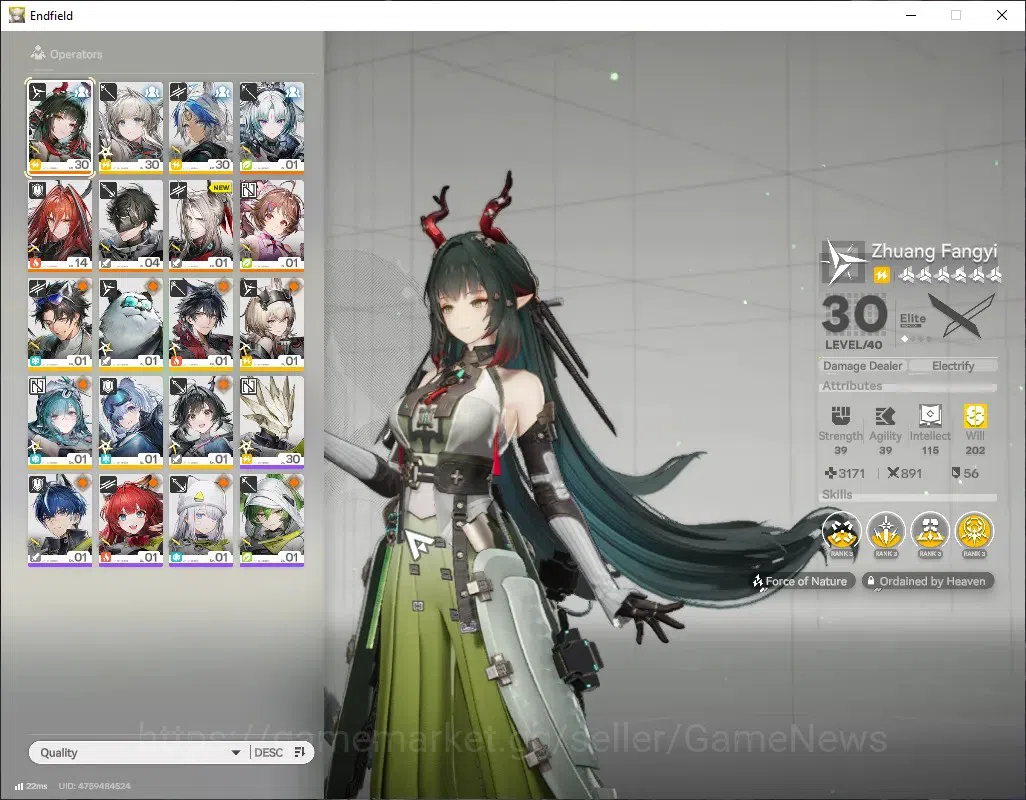
Task: Click the Intellect book icon
Action: [x=930, y=415]
